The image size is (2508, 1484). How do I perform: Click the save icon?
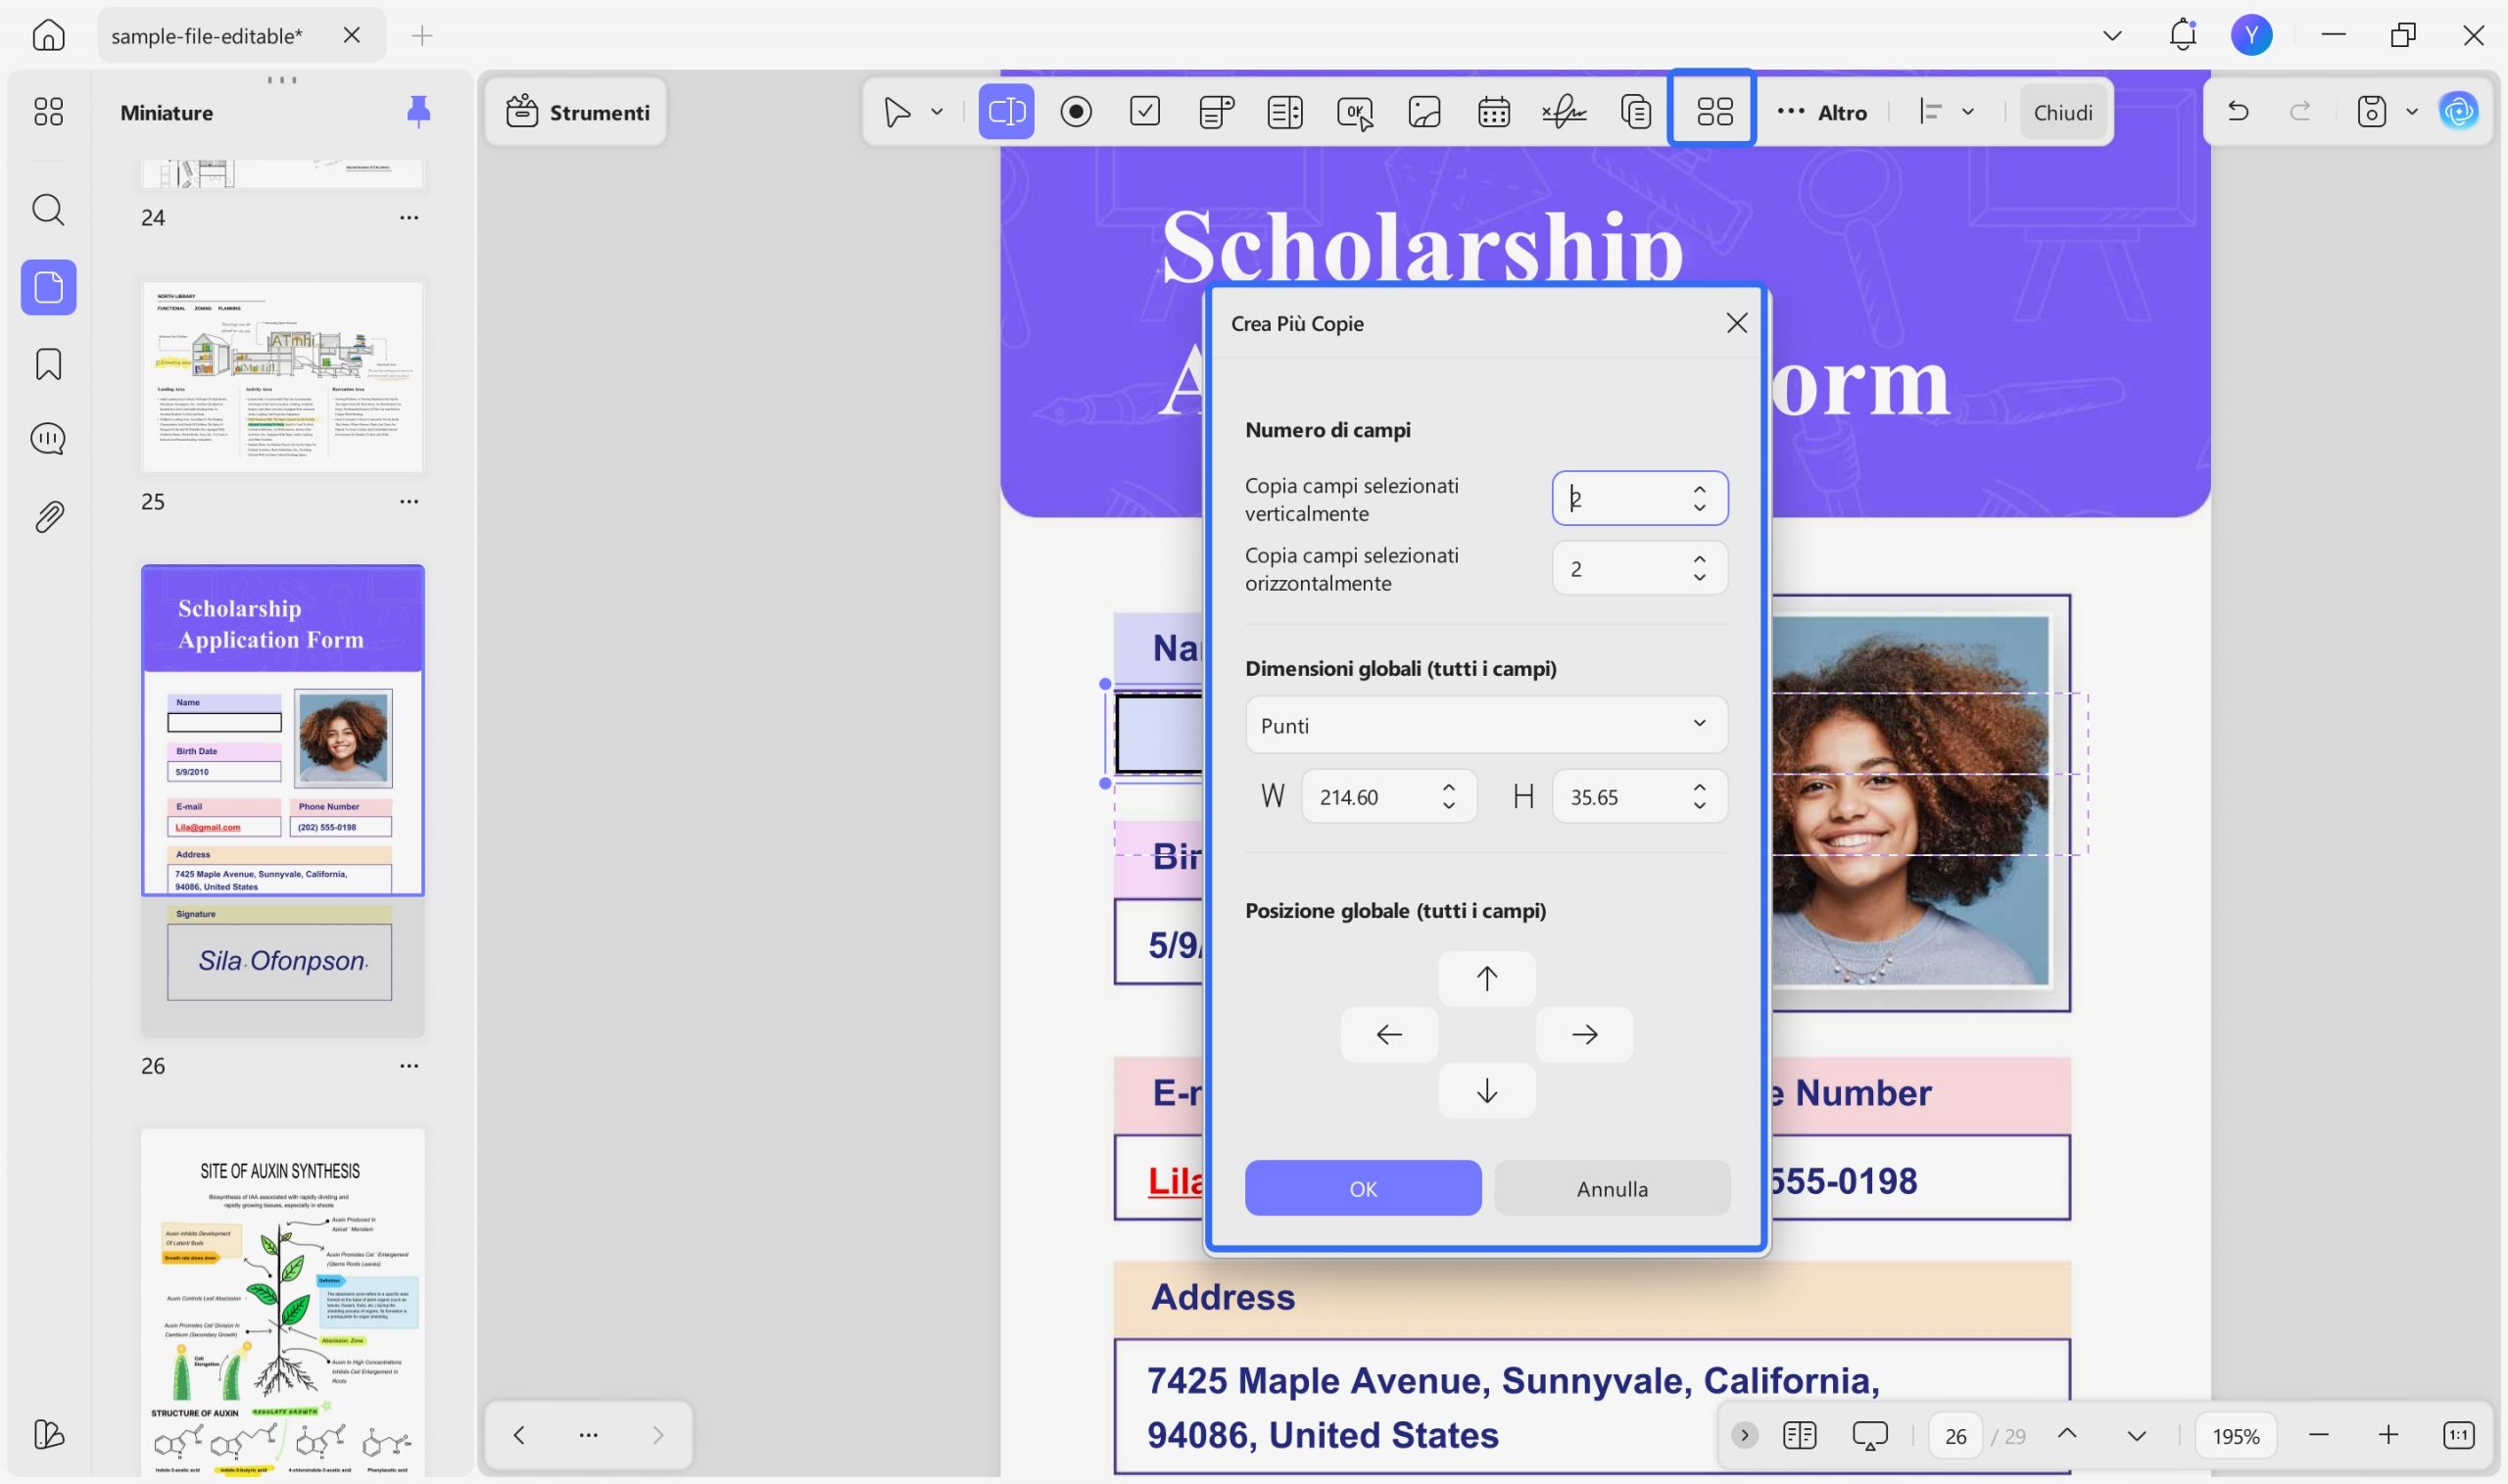2371,111
